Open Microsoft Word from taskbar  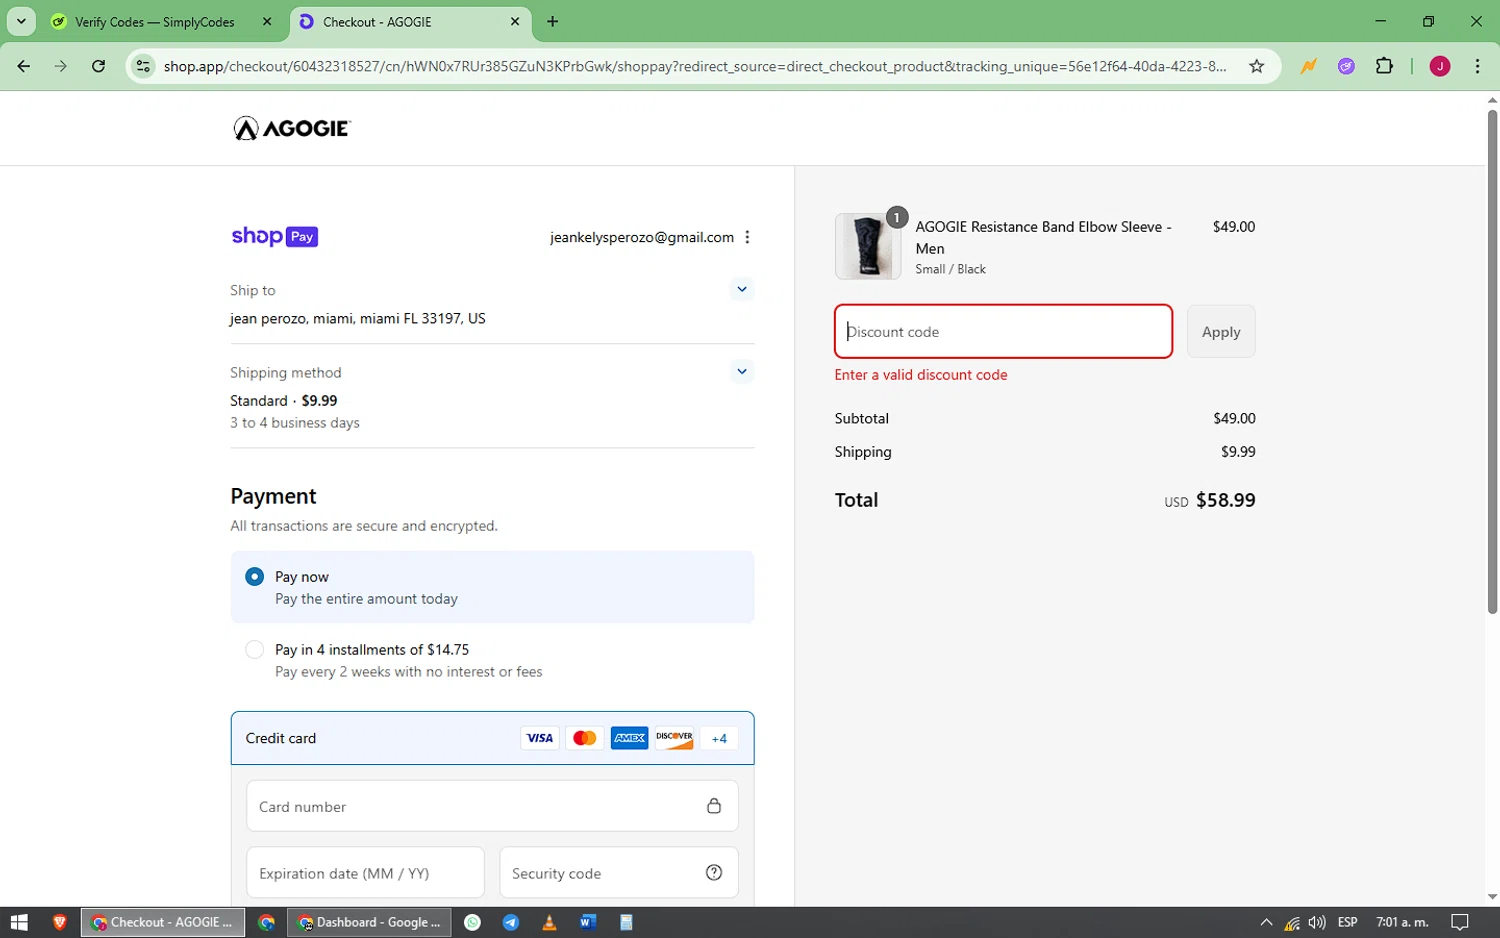(x=587, y=922)
